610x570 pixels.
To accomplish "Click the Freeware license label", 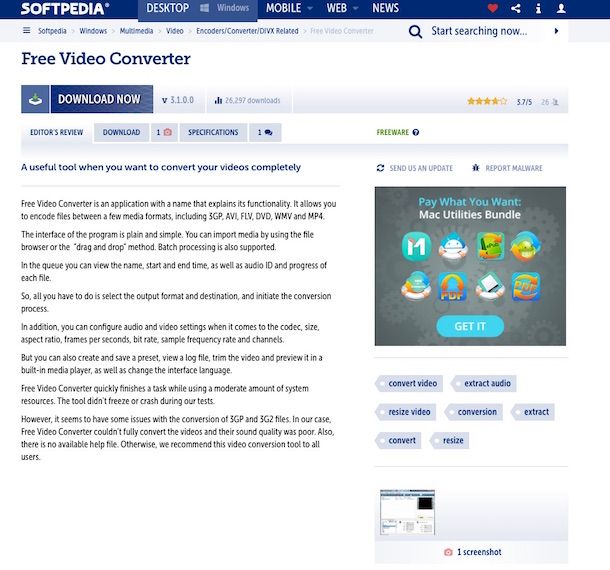I will (x=393, y=132).
